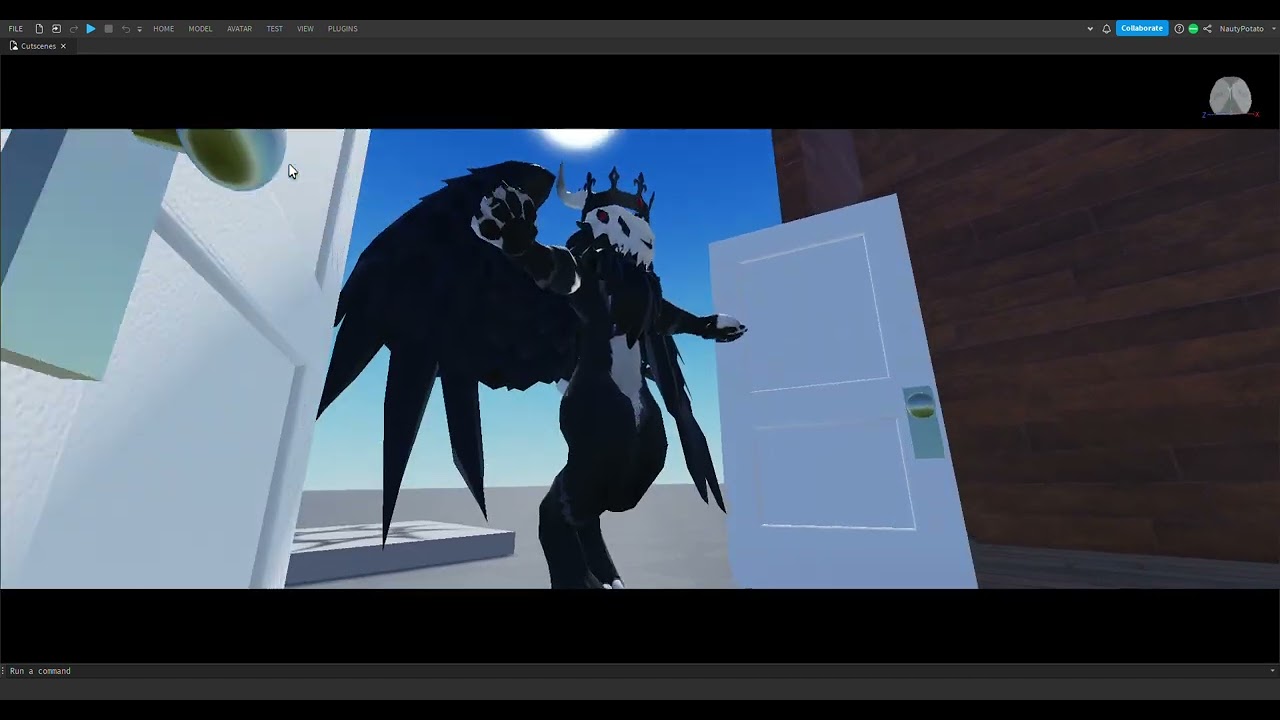Switch to the MODEL ribbon tab

pyautogui.click(x=200, y=29)
